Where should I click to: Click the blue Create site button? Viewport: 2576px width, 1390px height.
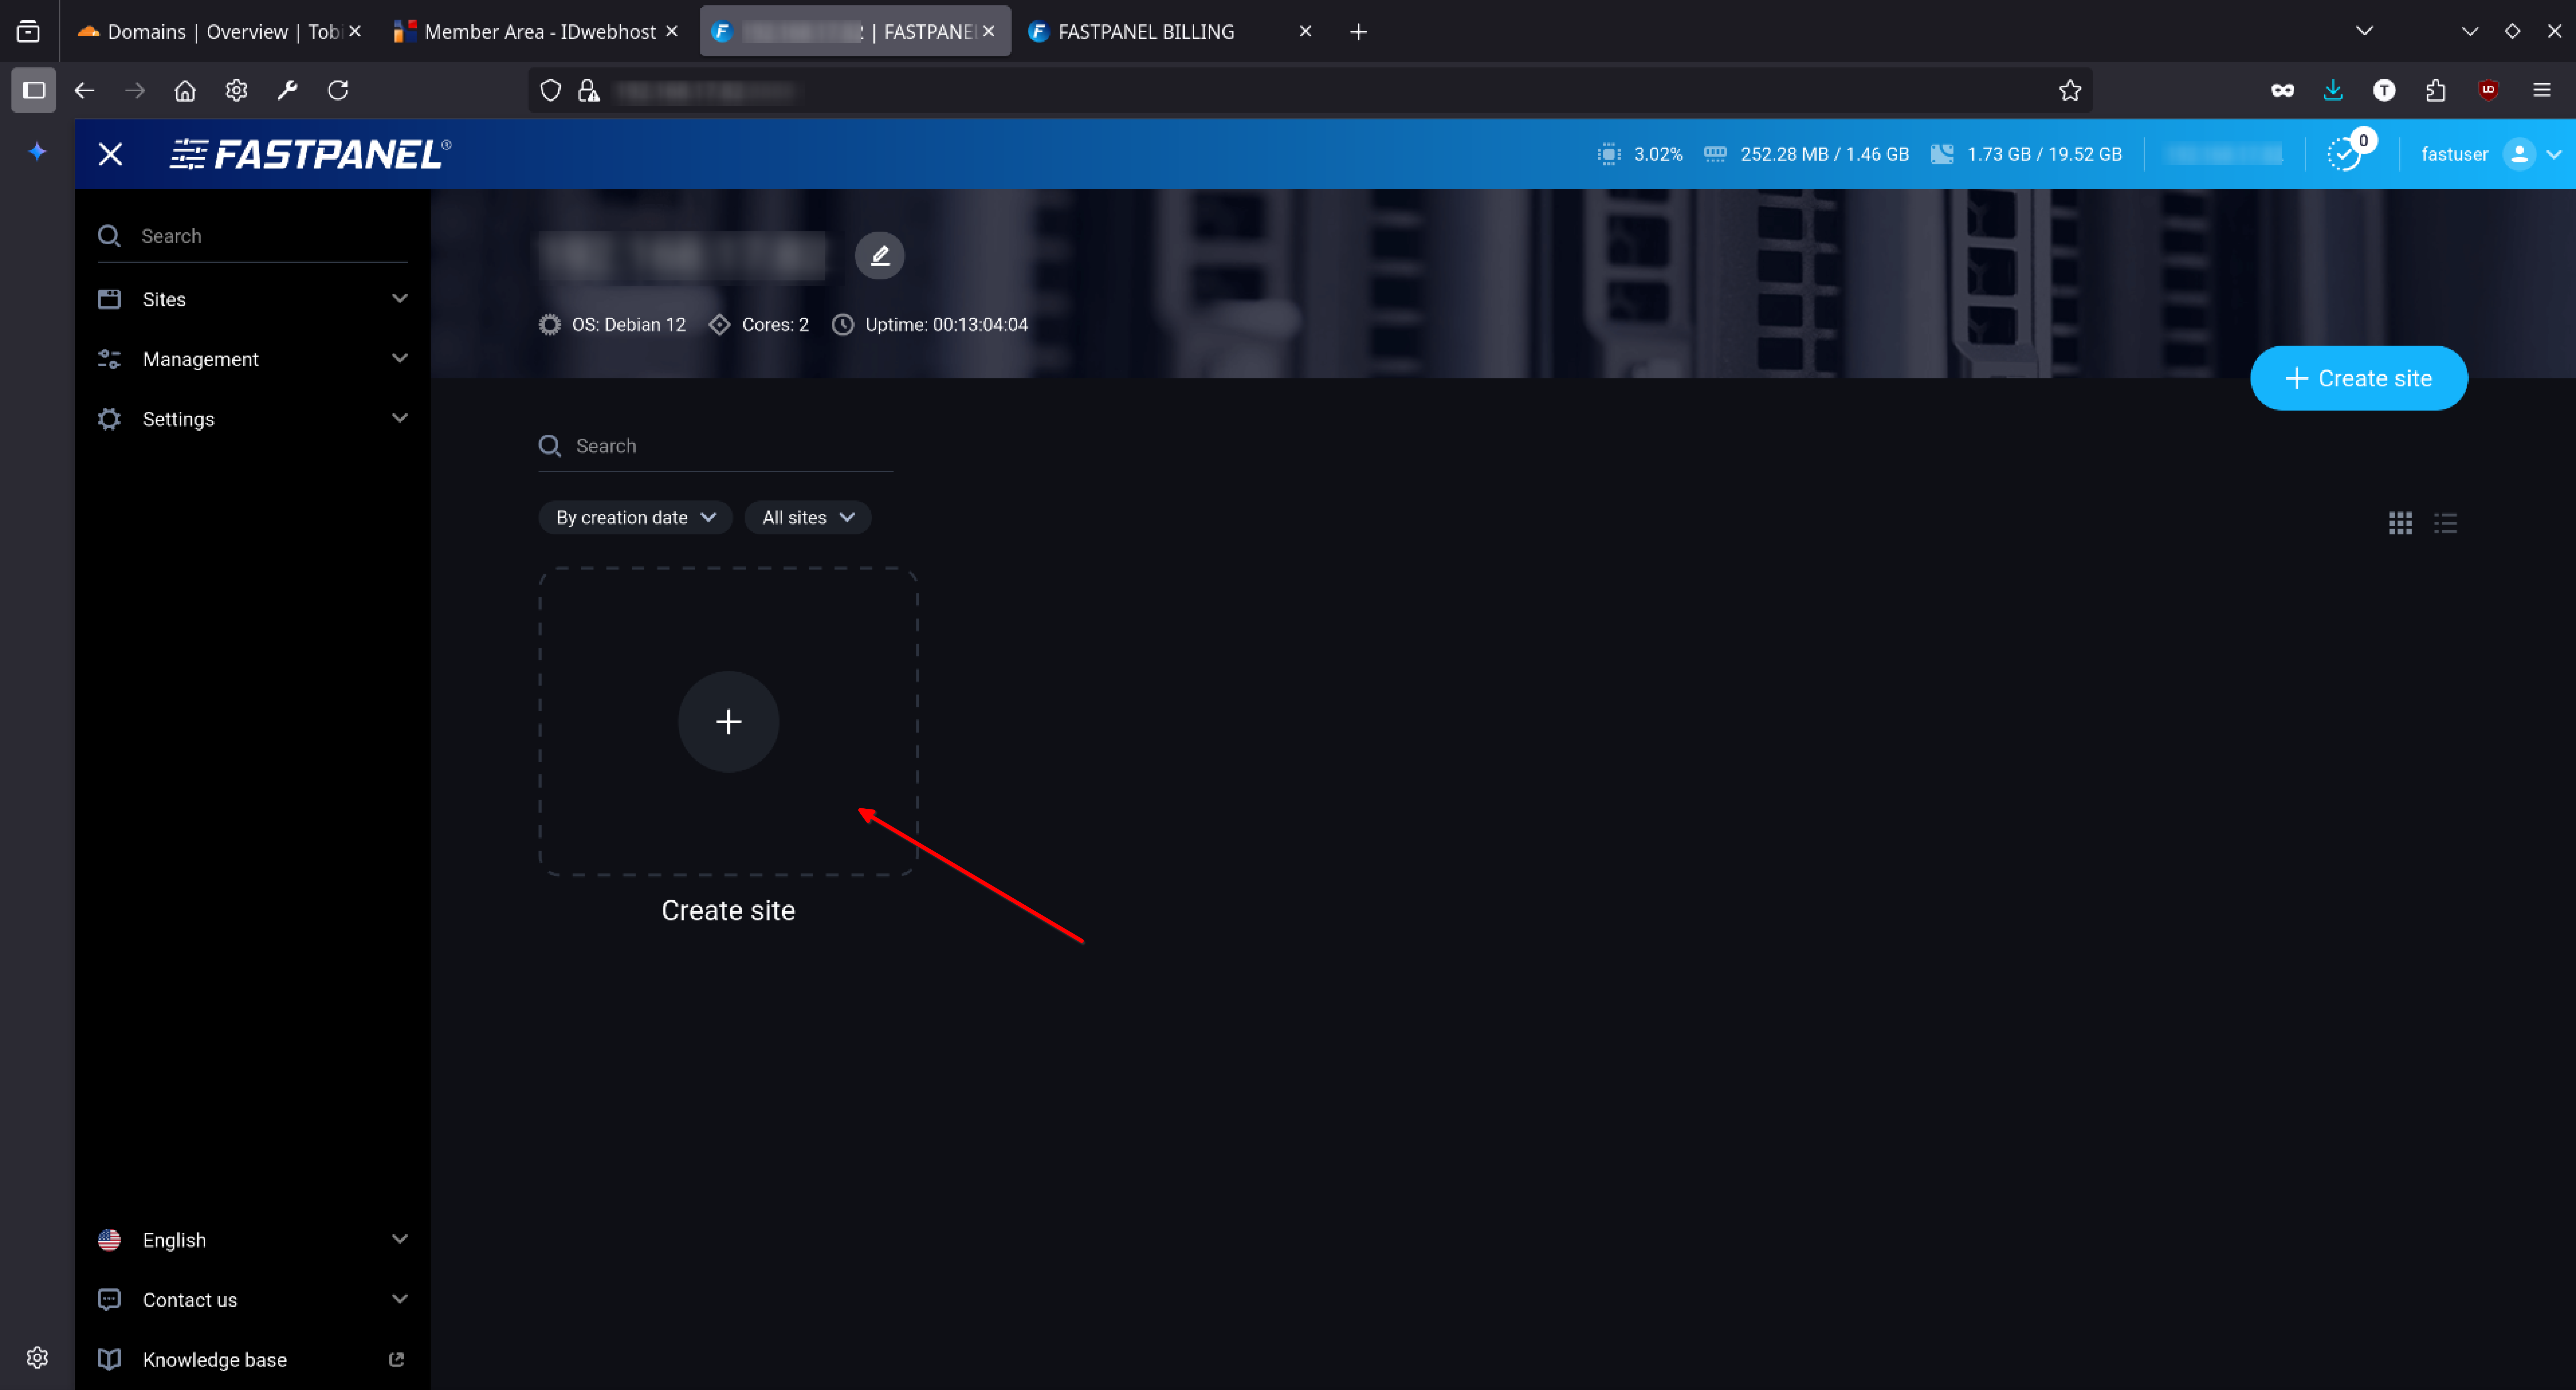pyautogui.click(x=2358, y=378)
